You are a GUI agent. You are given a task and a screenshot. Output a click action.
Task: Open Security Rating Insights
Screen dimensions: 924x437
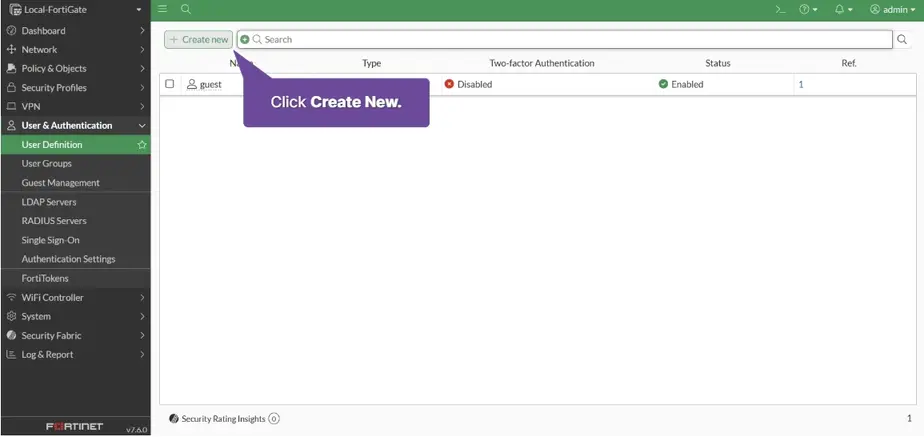pyautogui.click(x=224, y=419)
